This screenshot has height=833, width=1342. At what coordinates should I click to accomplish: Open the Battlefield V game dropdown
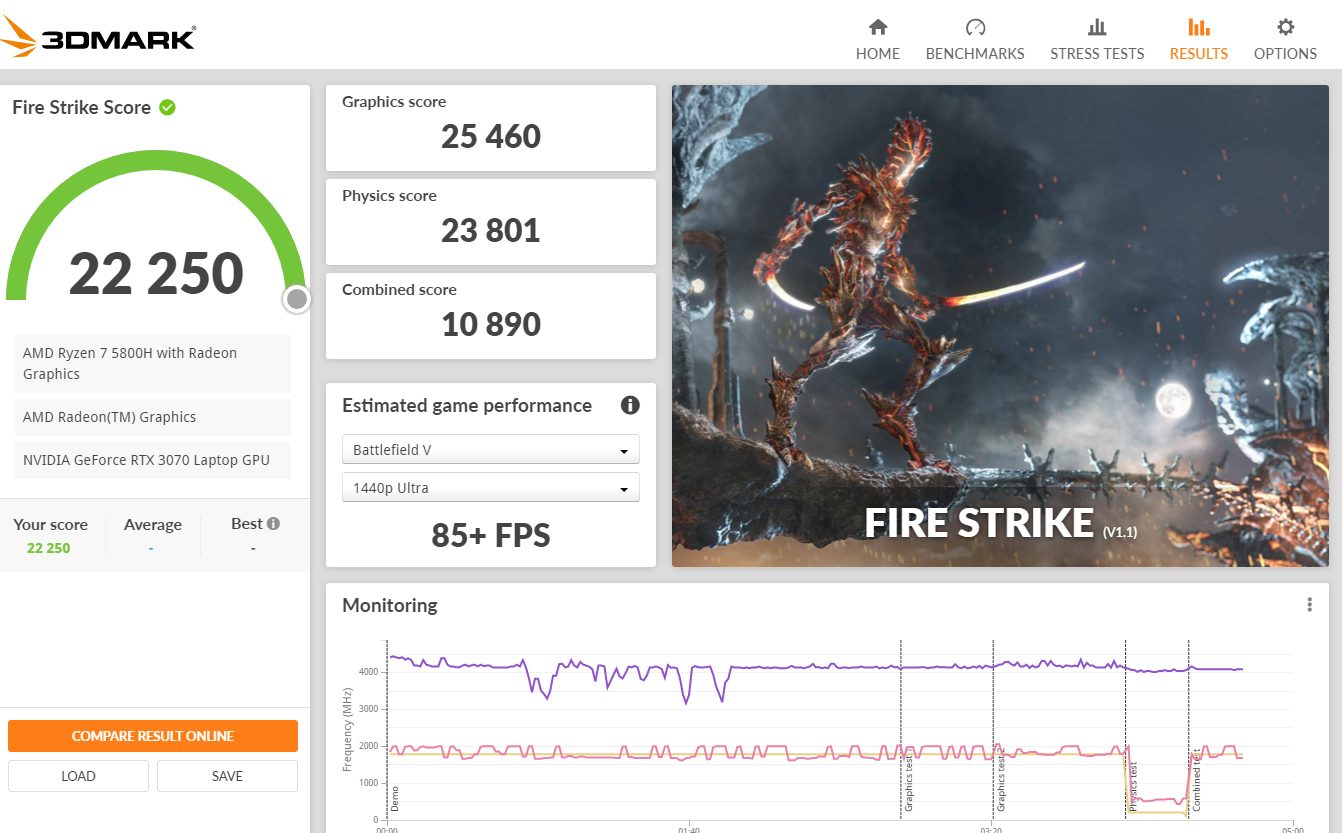(491, 450)
